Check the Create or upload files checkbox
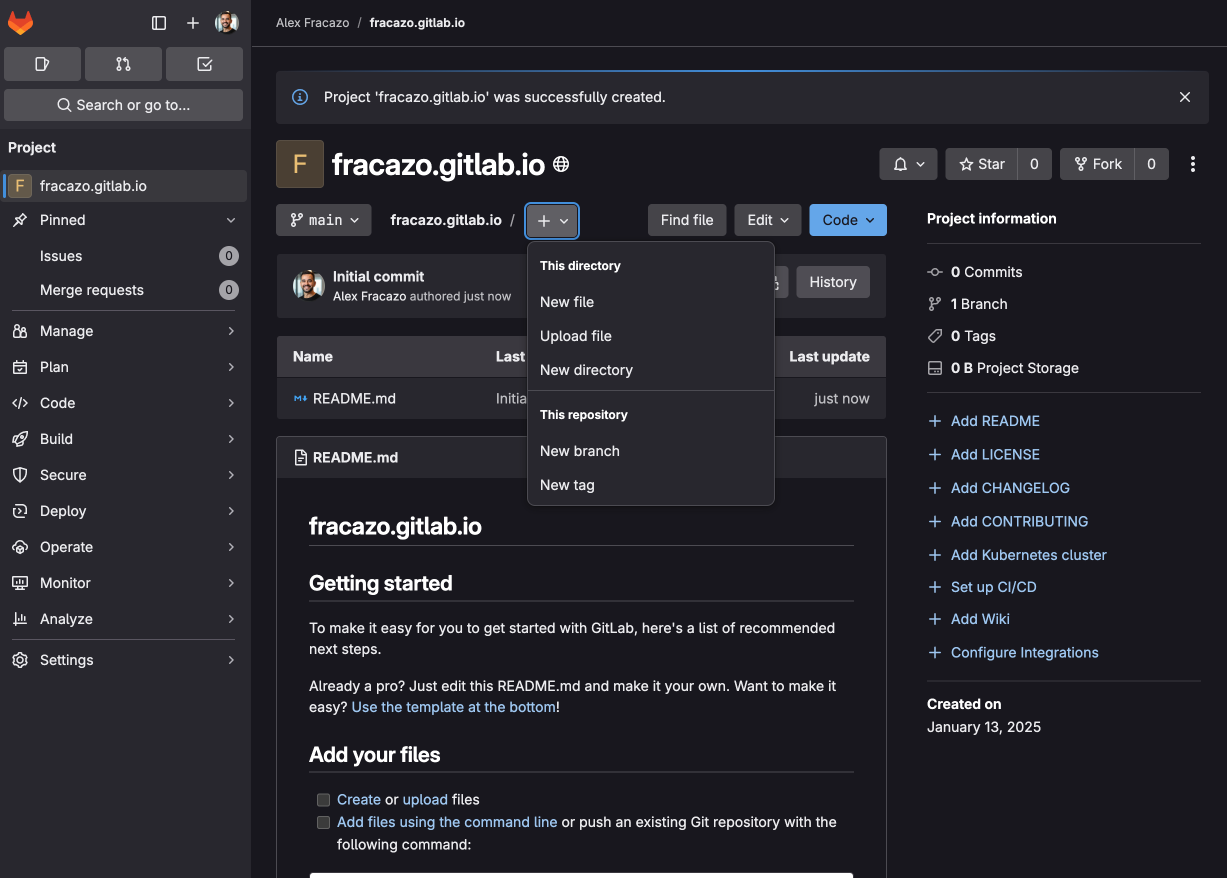The height and width of the screenshot is (878, 1227). pyautogui.click(x=323, y=800)
